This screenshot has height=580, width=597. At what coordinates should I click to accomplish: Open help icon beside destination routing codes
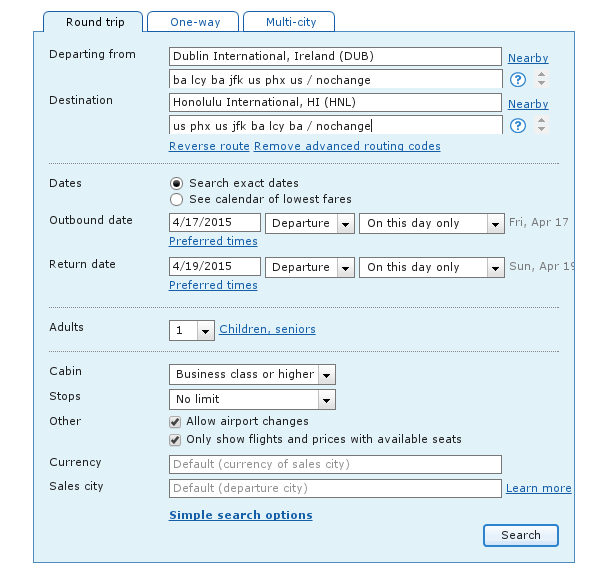pos(518,126)
